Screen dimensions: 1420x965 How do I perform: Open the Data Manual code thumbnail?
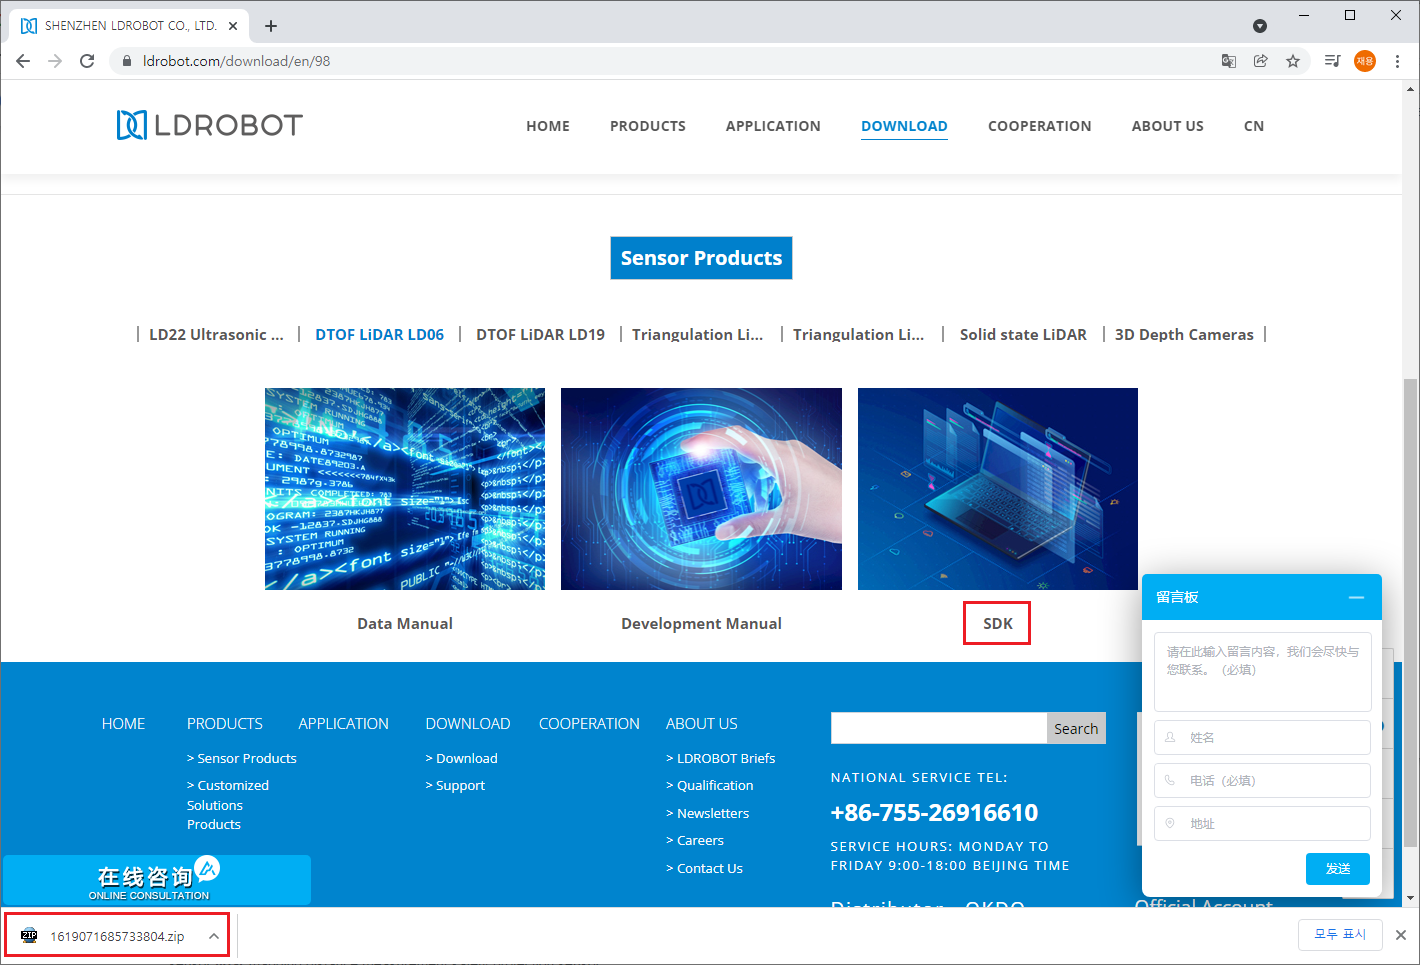[x=405, y=489]
